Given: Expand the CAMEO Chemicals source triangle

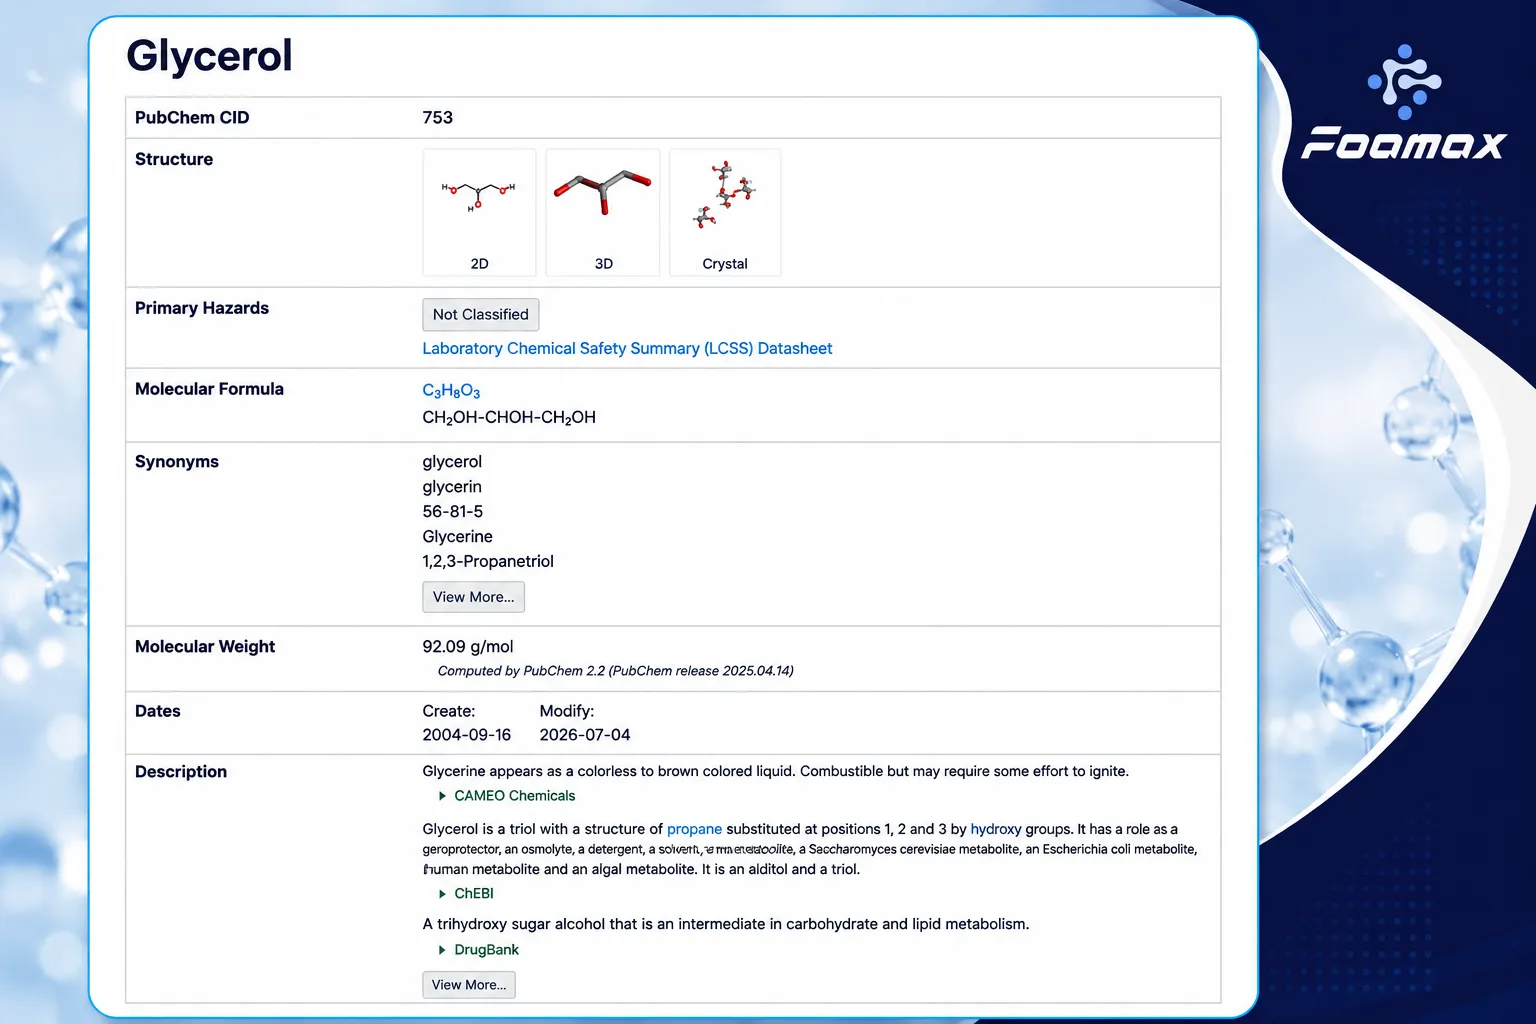Looking at the screenshot, I should click(442, 796).
